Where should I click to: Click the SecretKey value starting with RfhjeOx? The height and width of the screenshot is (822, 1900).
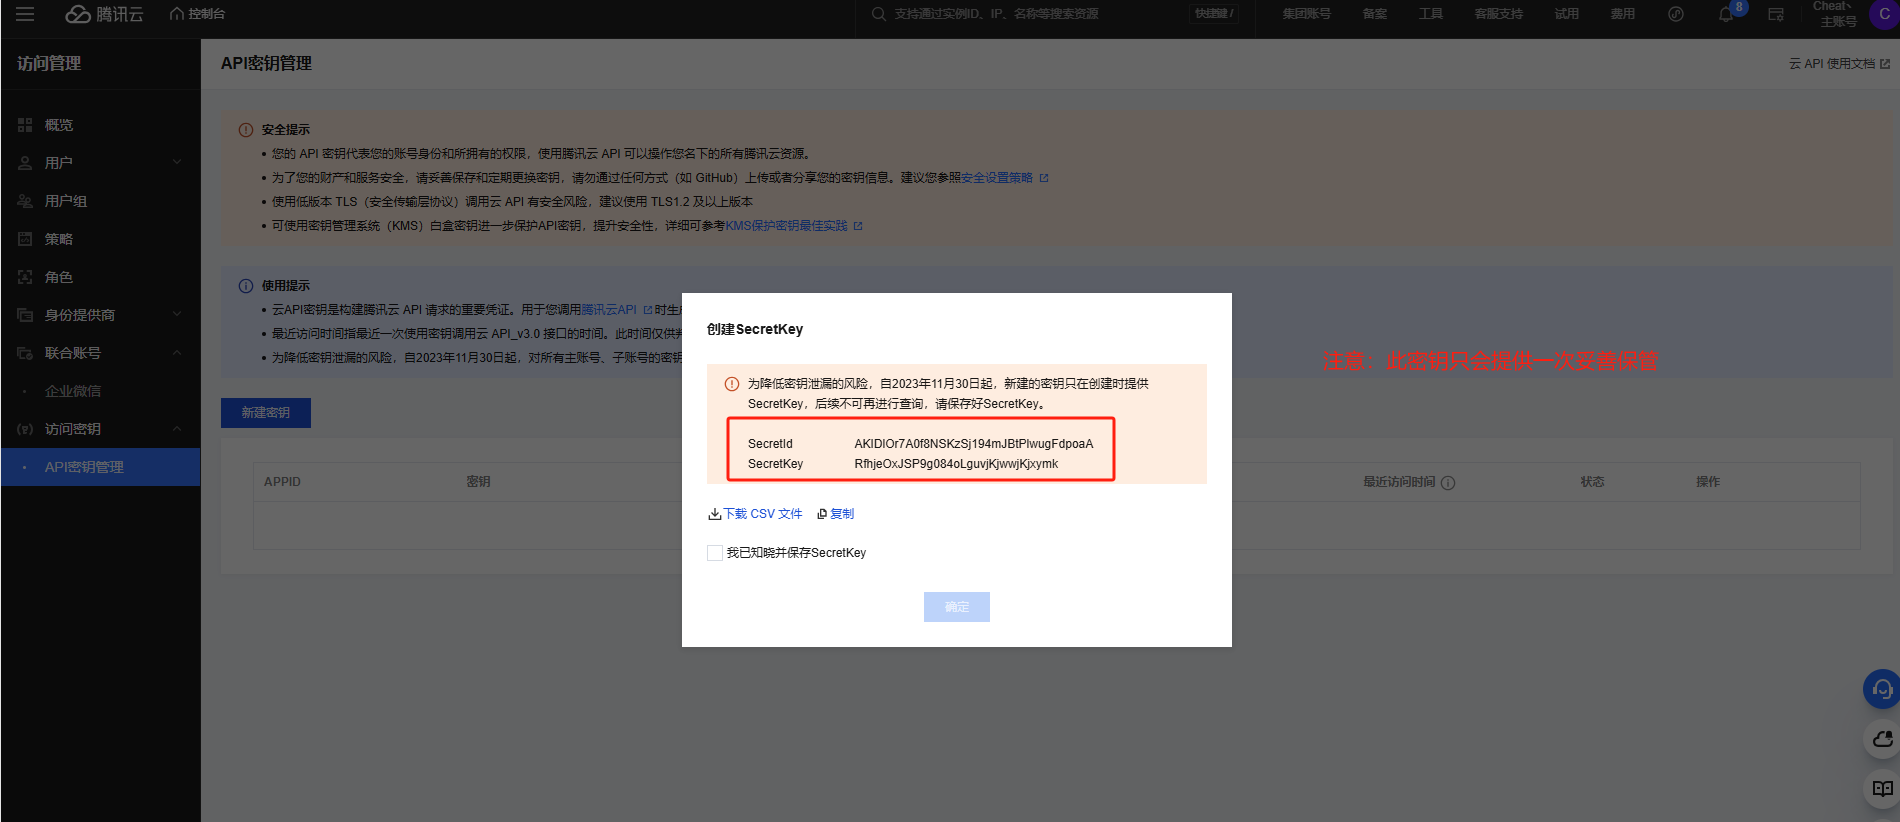pos(956,464)
